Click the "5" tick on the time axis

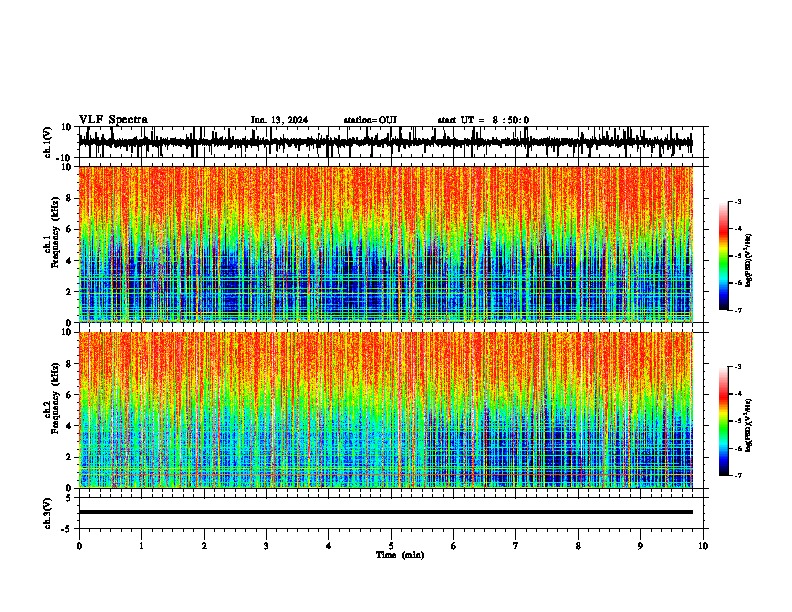[391, 546]
